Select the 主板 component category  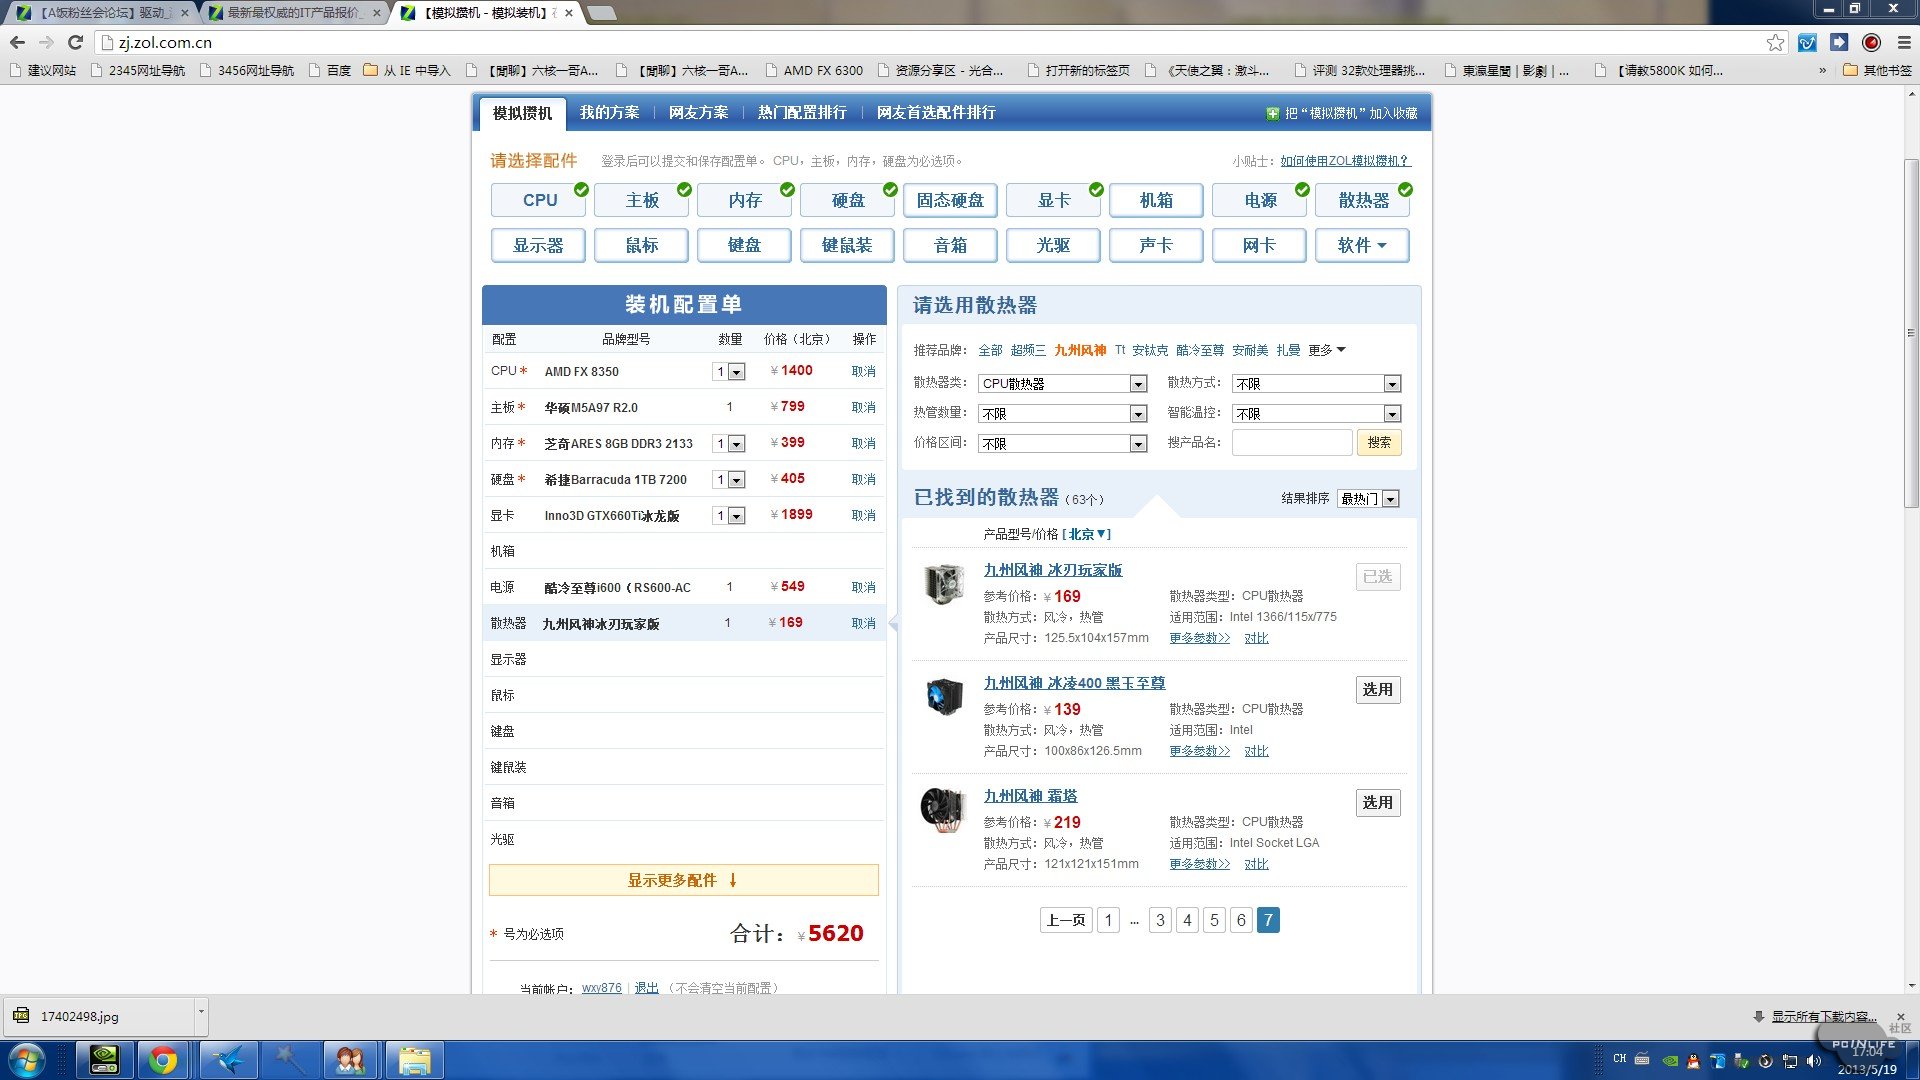click(641, 200)
